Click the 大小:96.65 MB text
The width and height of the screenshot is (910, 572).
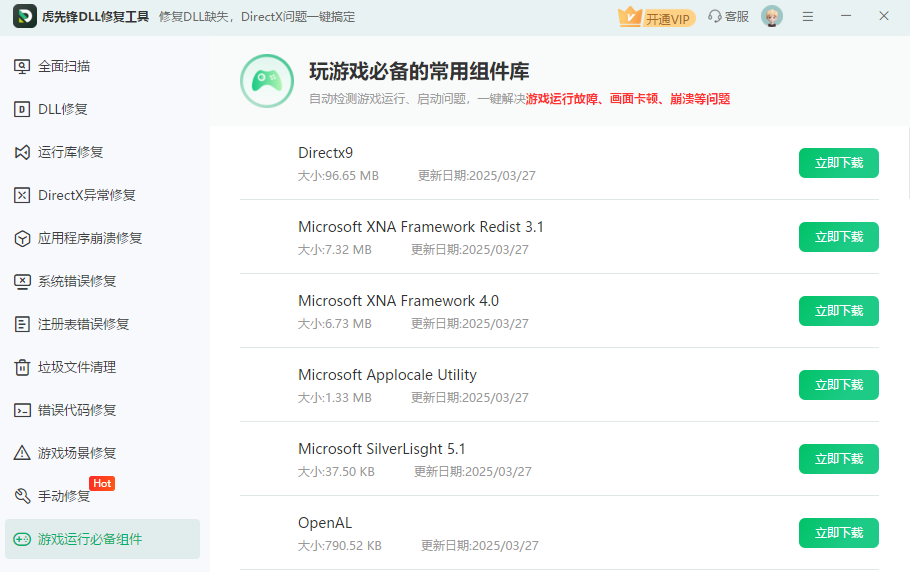[x=338, y=176]
